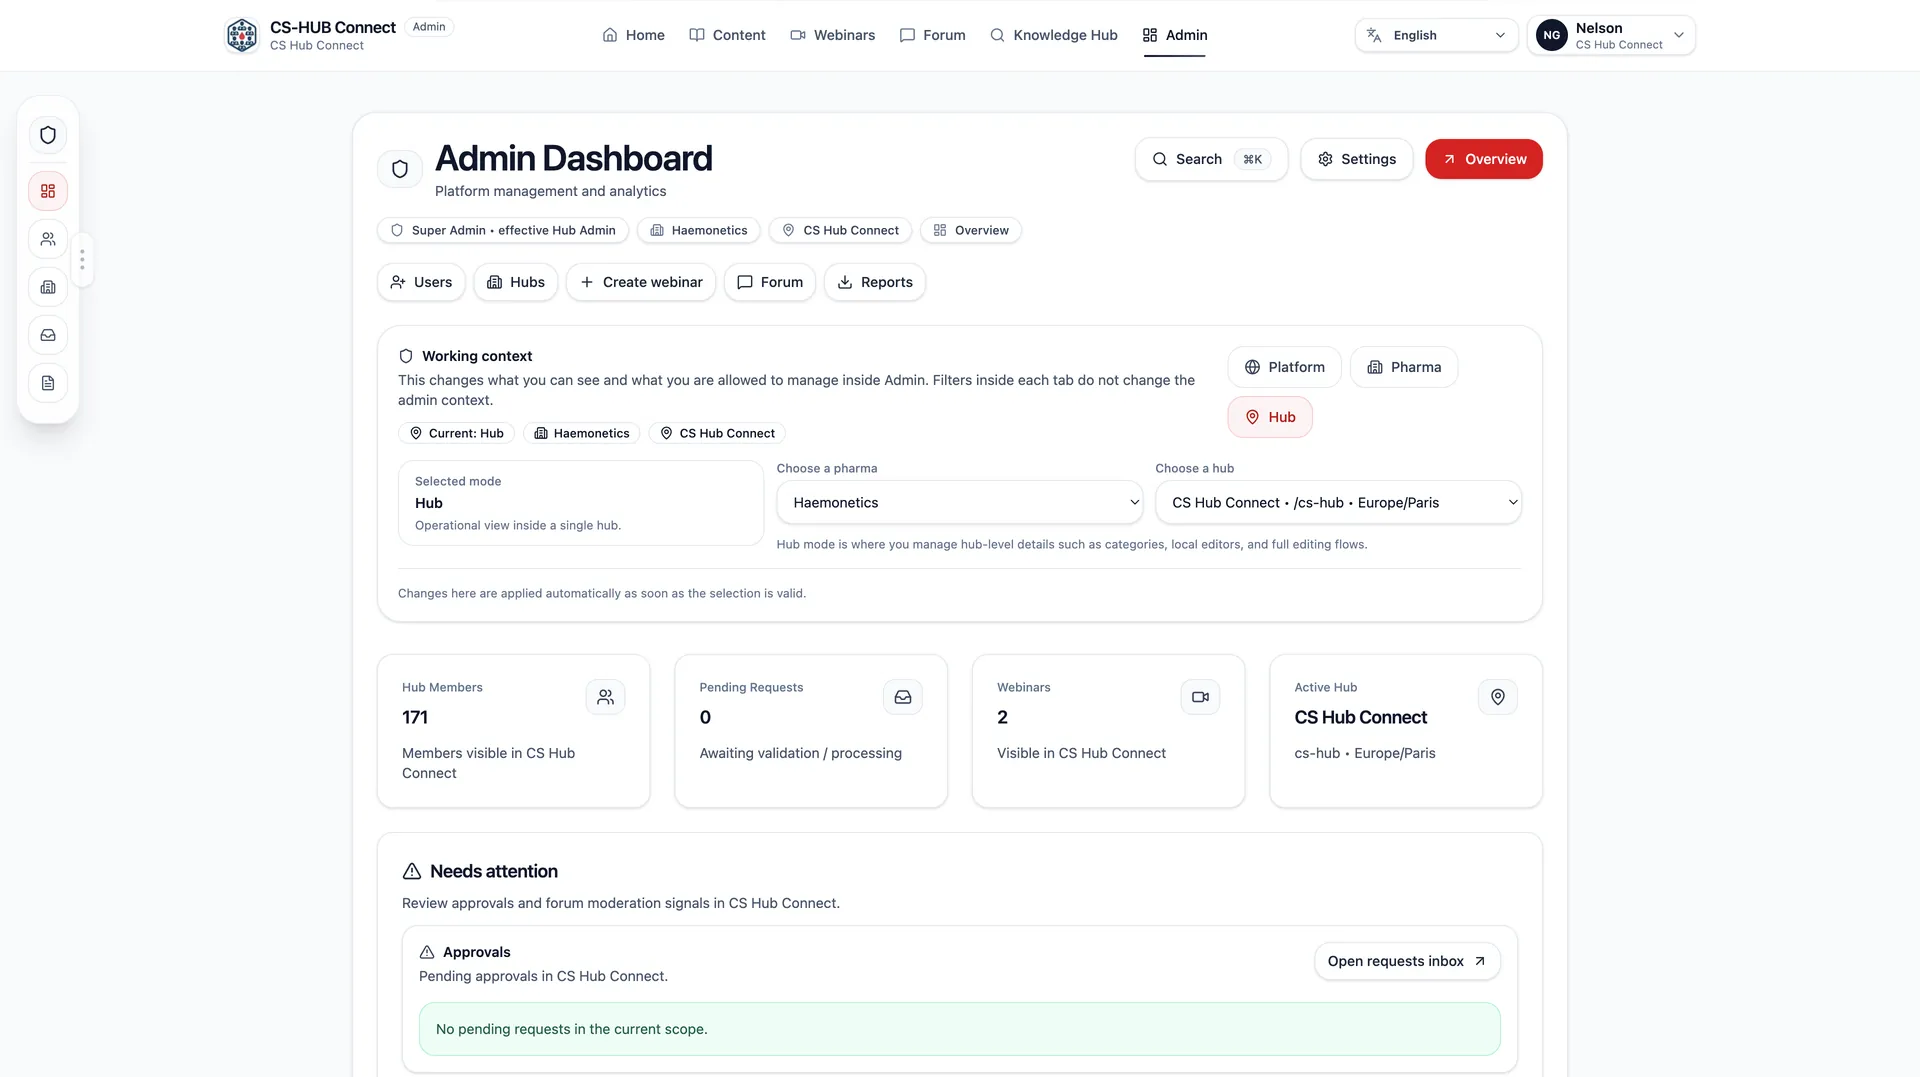Open the Choose a hub dropdown
Viewport: 1920px width, 1077px height.
coord(1338,502)
